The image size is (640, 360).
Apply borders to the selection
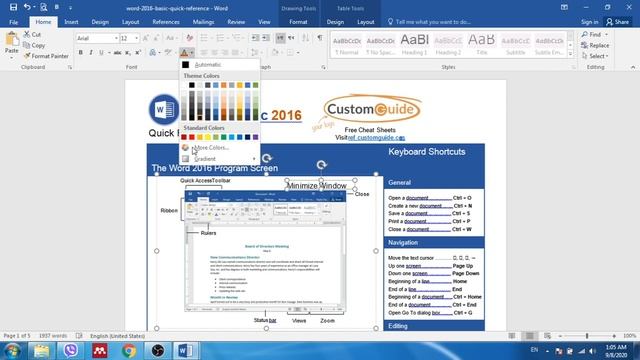click(290, 52)
